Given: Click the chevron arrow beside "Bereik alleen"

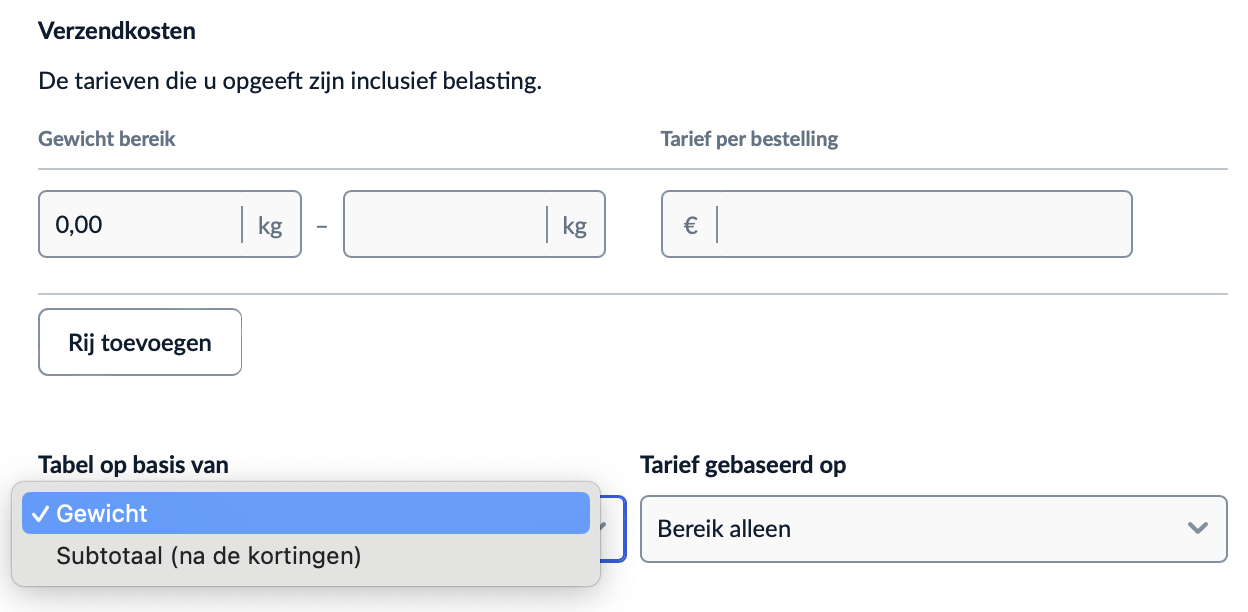Looking at the screenshot, I should click(x=1196, y=528).
